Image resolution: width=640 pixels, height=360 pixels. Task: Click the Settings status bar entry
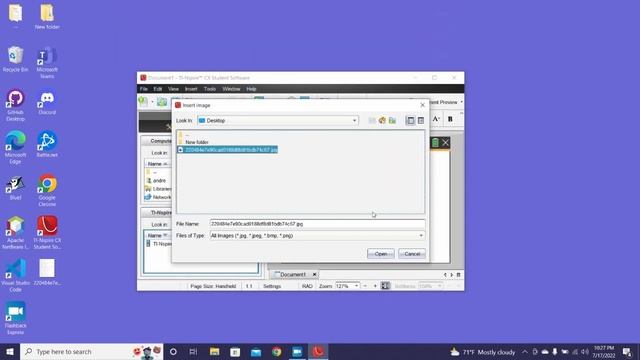point(272,286)
